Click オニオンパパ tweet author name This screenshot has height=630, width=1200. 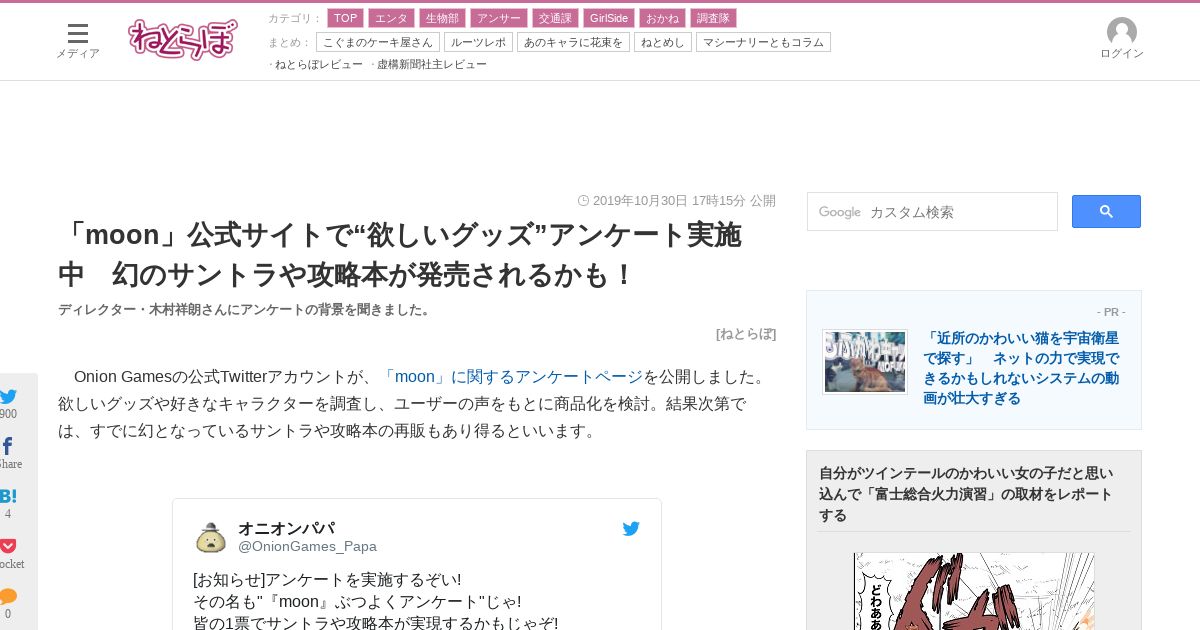[x=286, y=528]
